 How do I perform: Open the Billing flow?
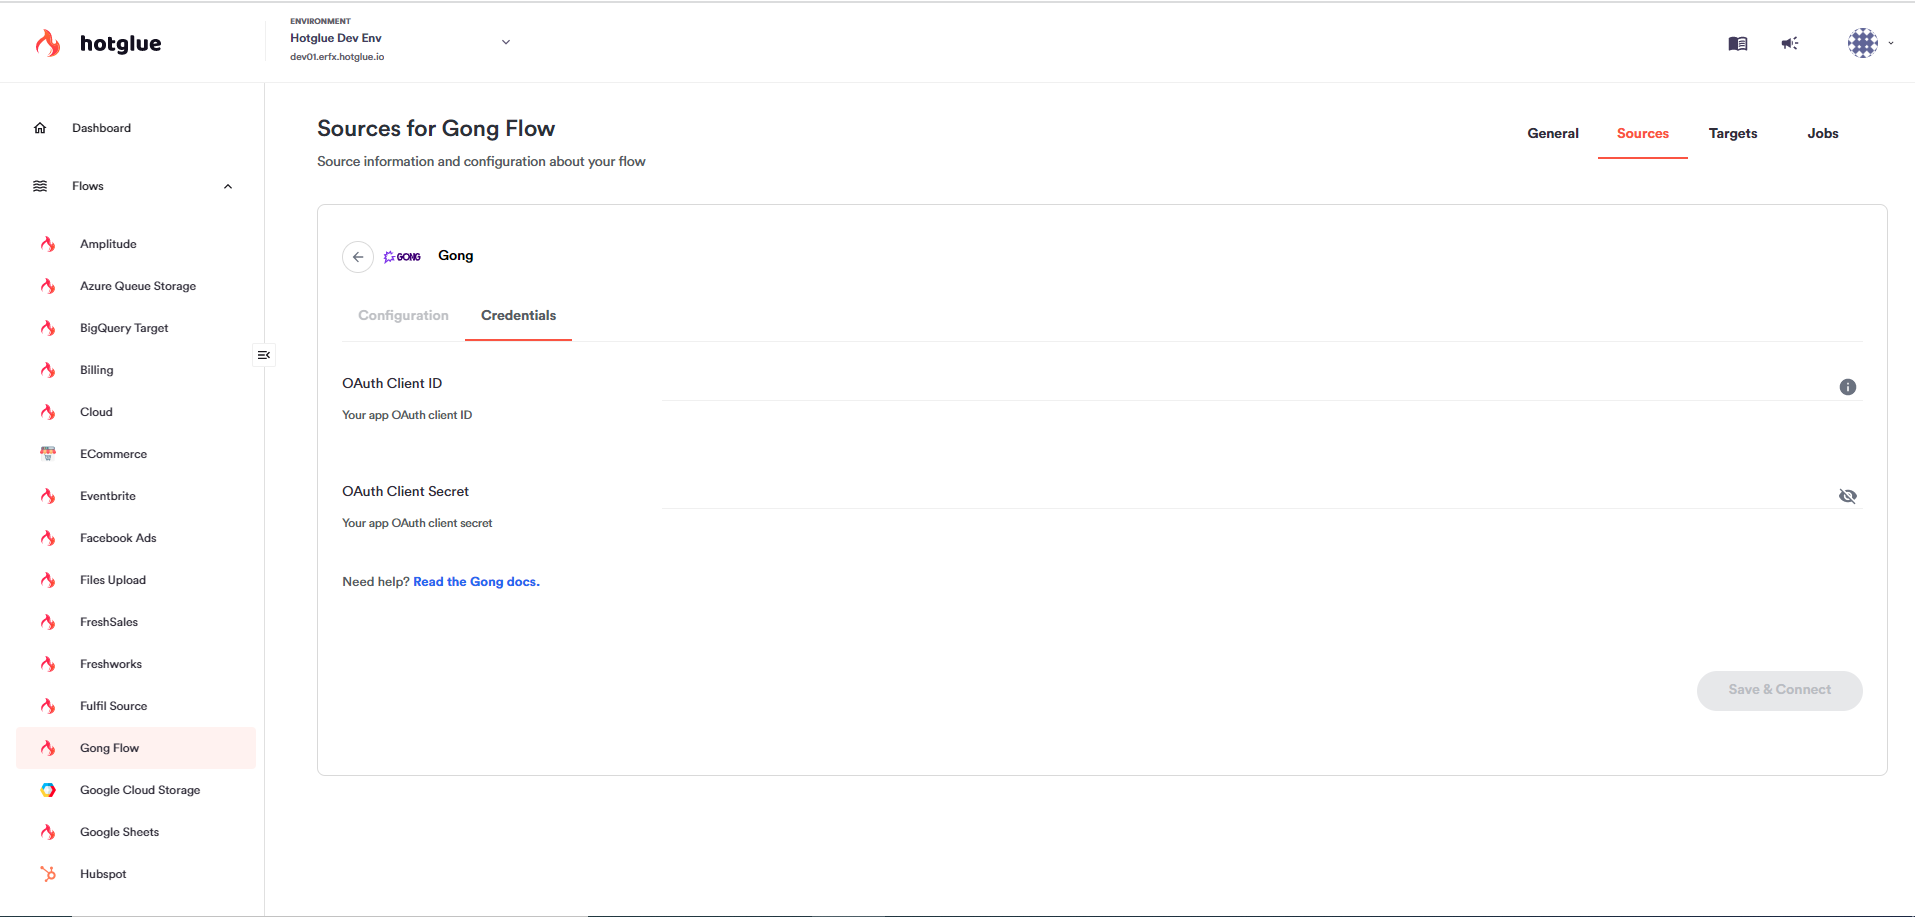click(x=97, y=370)
